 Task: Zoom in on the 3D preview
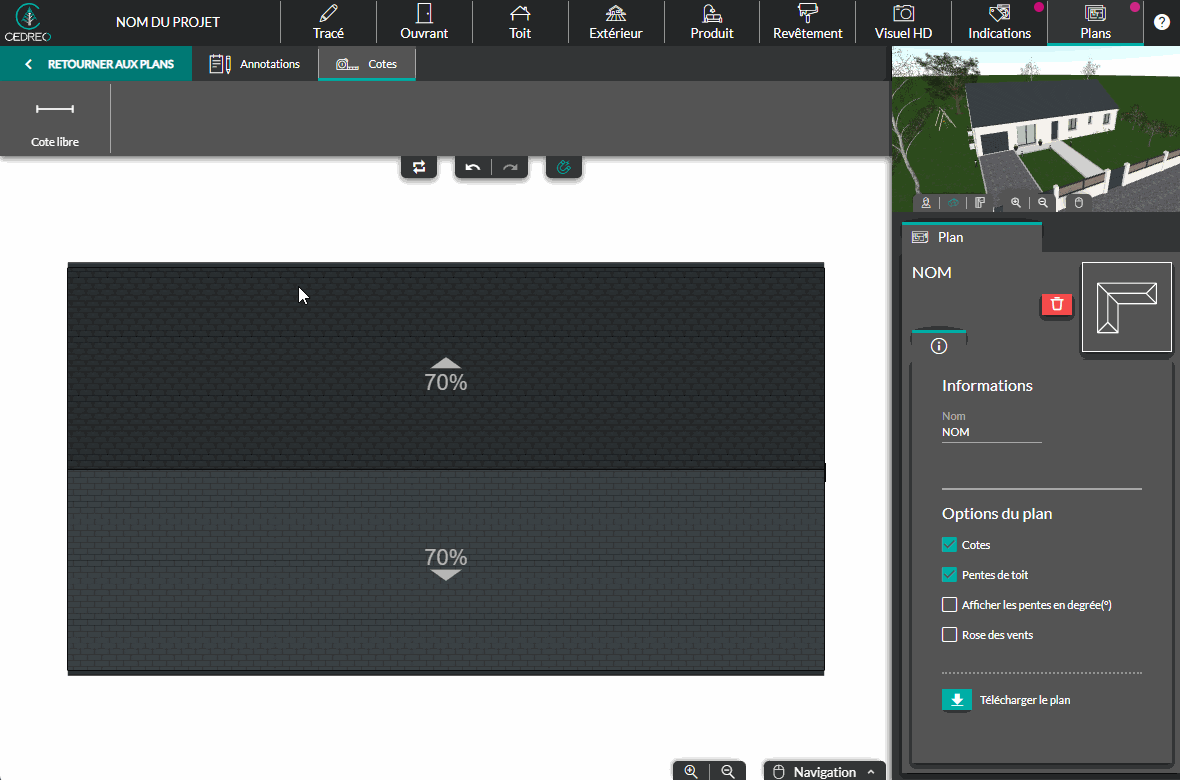point(1016,203)
